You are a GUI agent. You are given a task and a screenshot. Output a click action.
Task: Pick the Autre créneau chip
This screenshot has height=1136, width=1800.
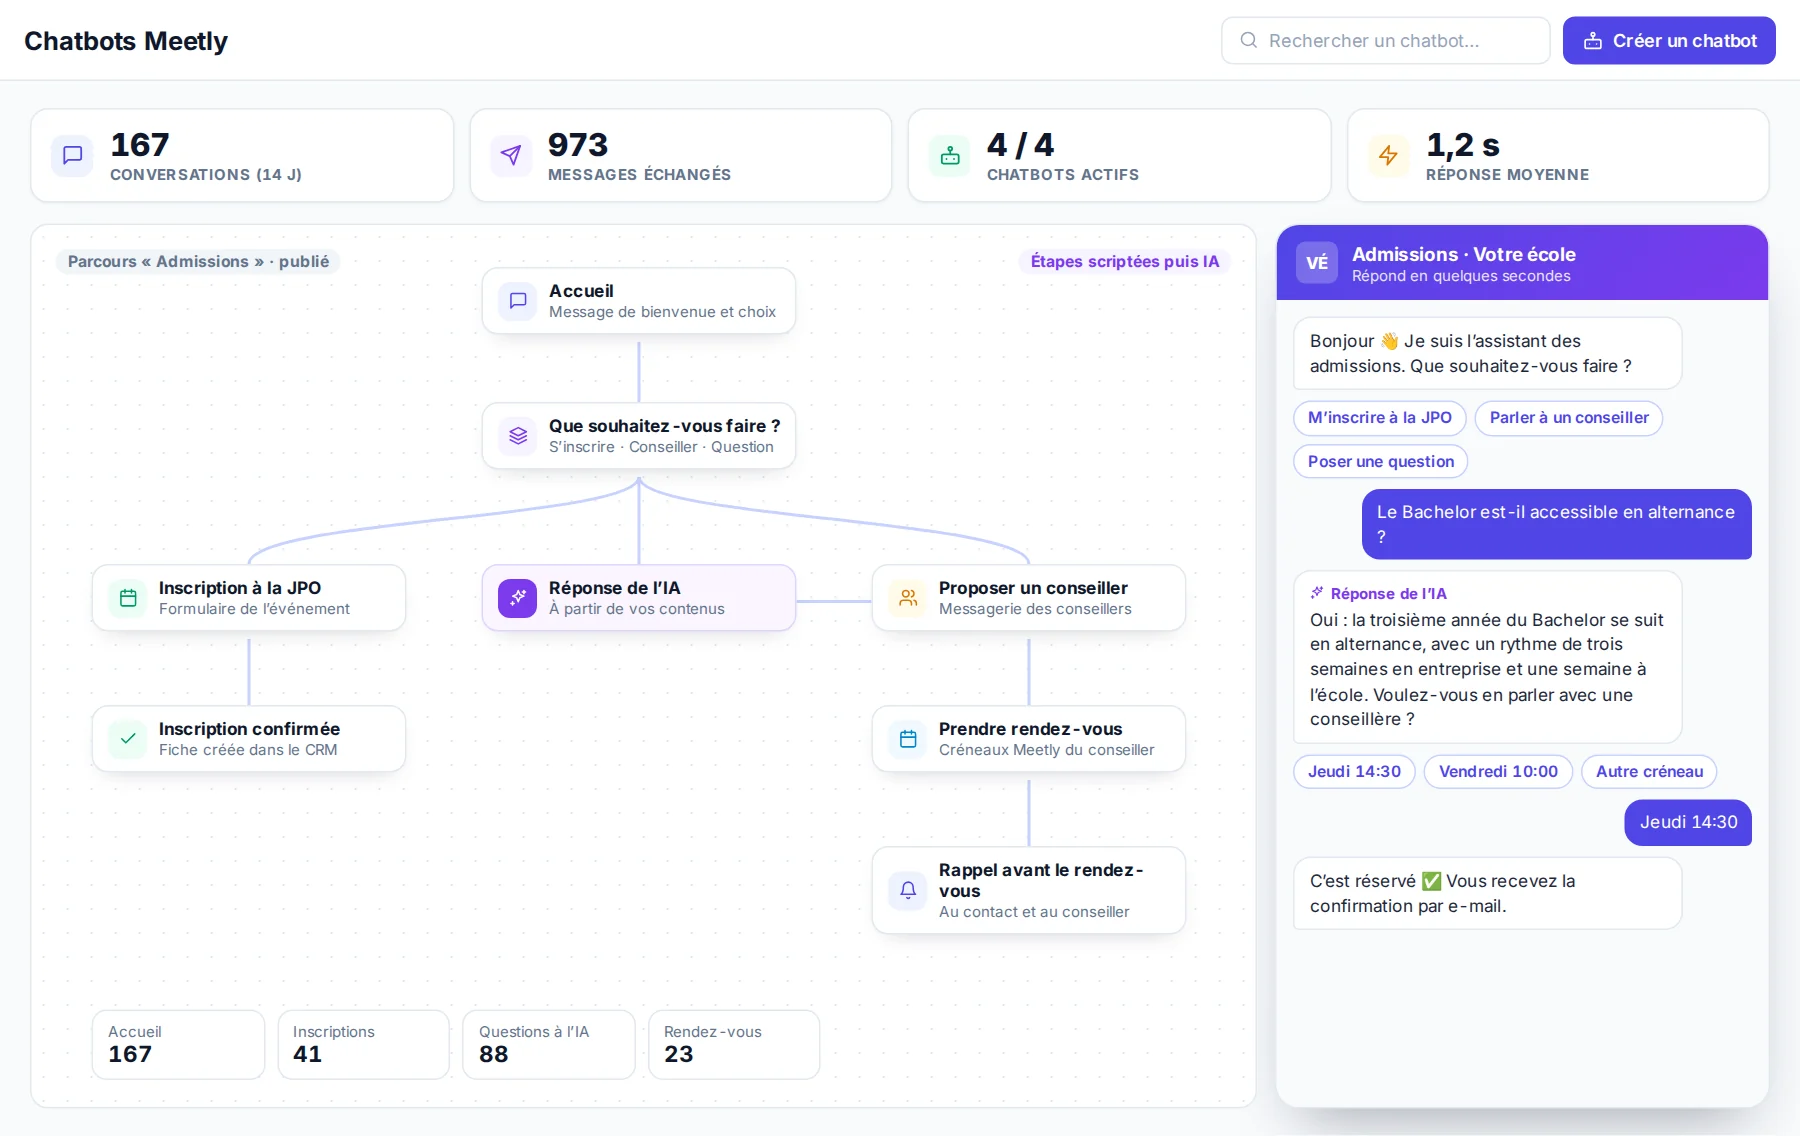(1649, 772)
